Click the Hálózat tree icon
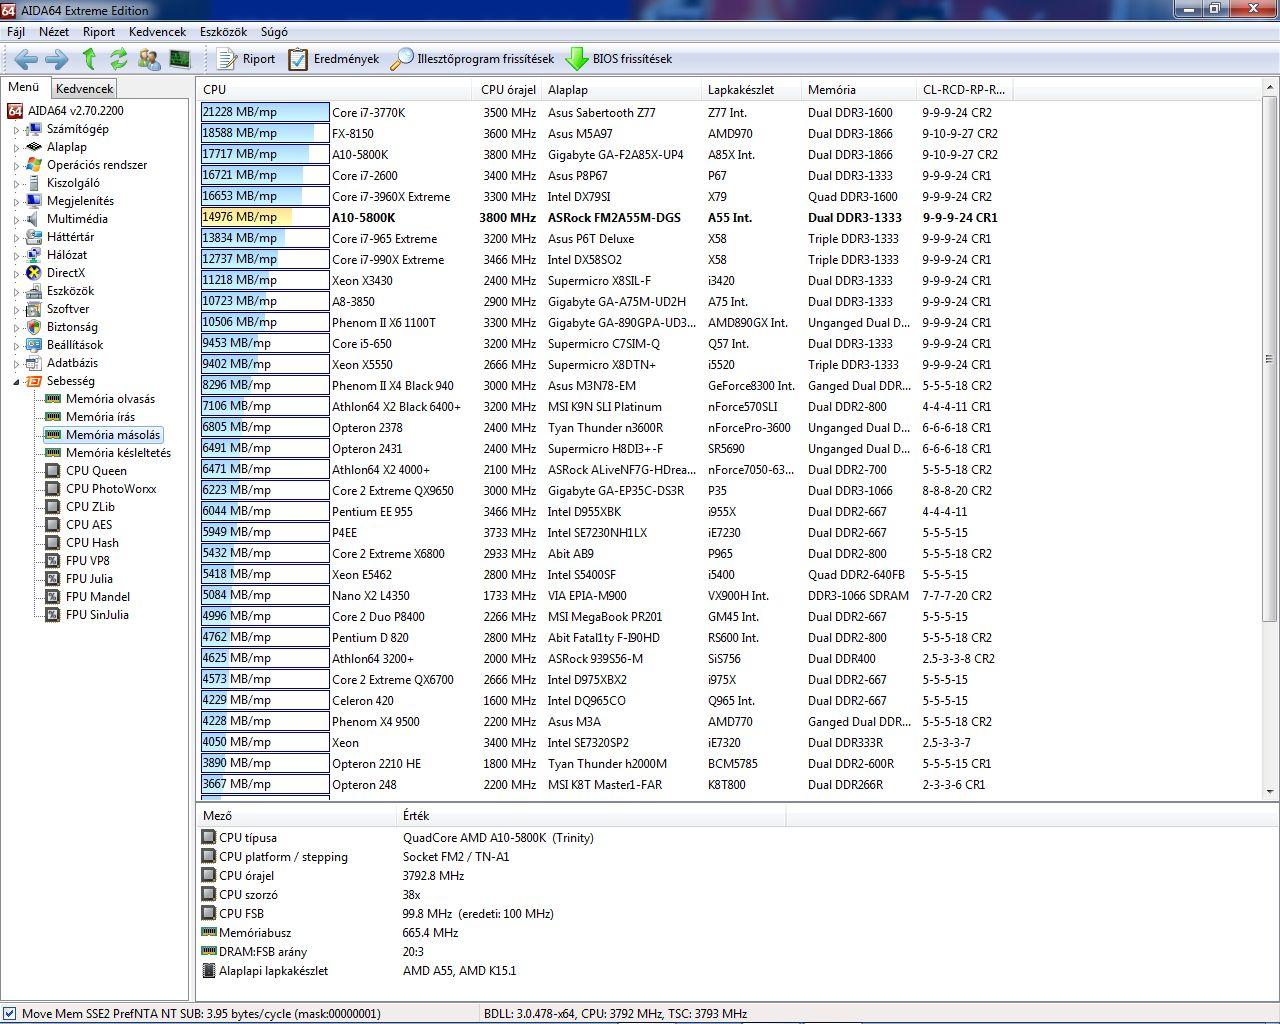The image size is (1280, 1024). pos(34,255)
